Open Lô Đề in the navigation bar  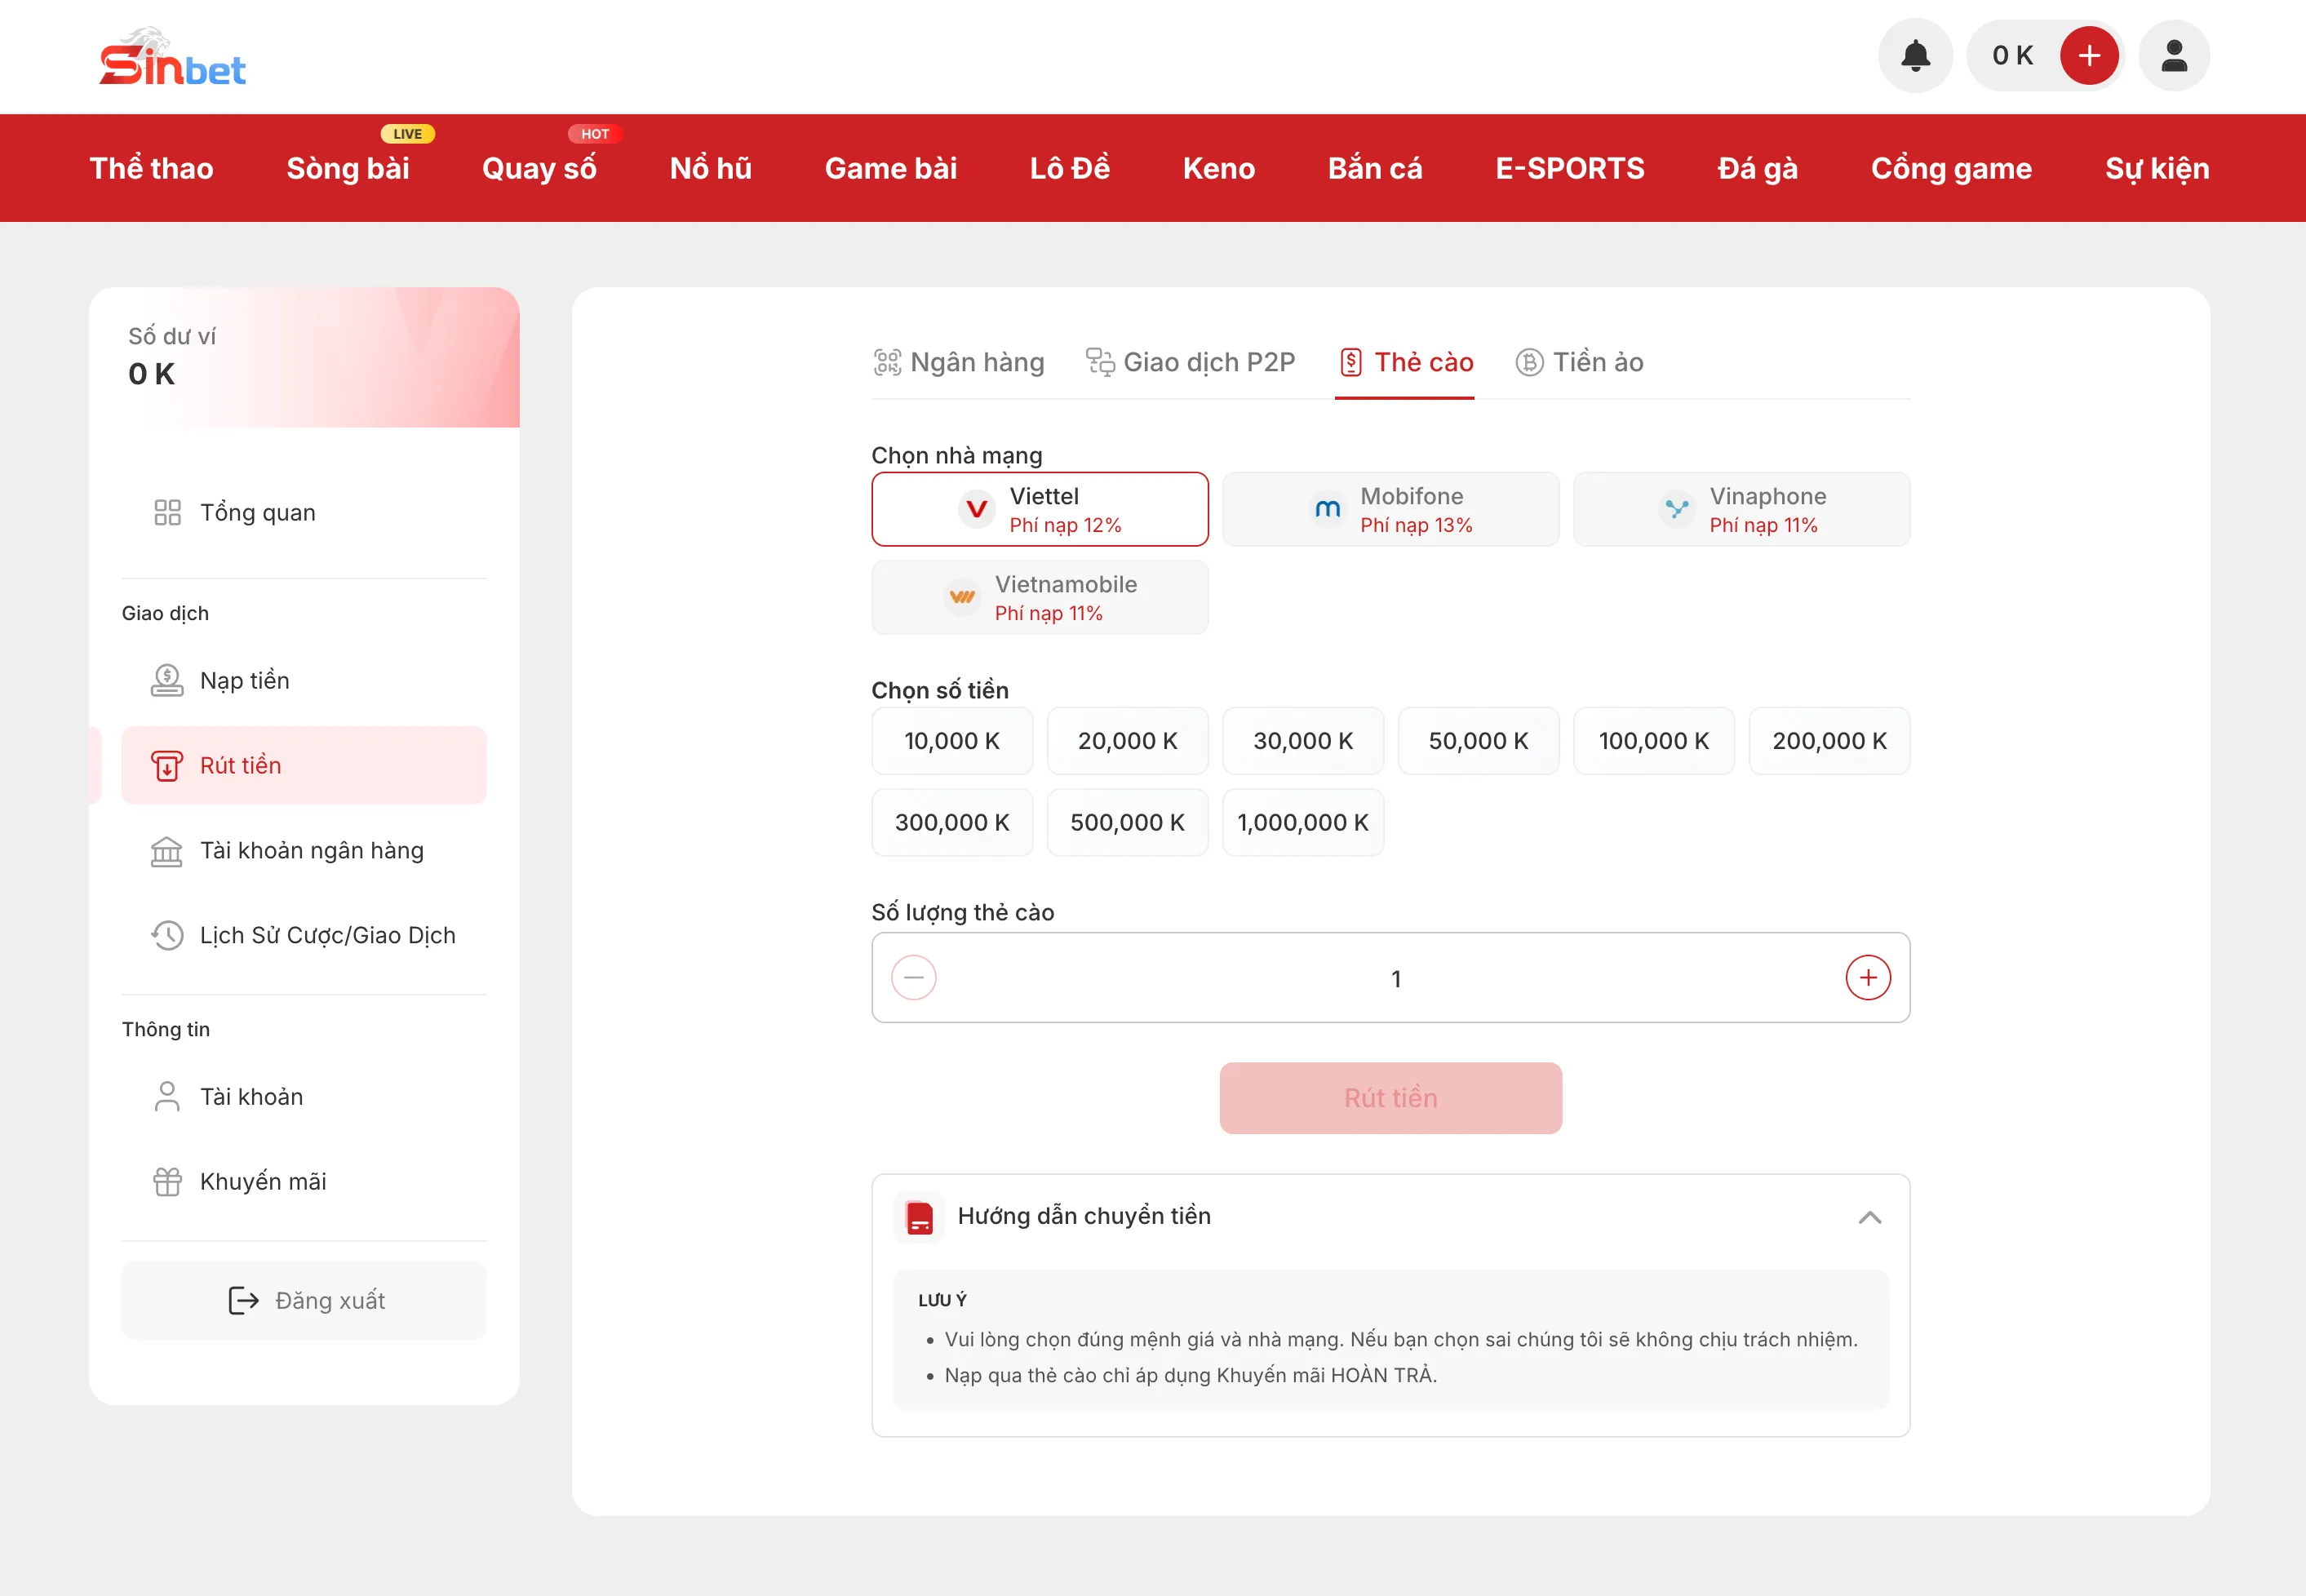tap(1070, 168)
